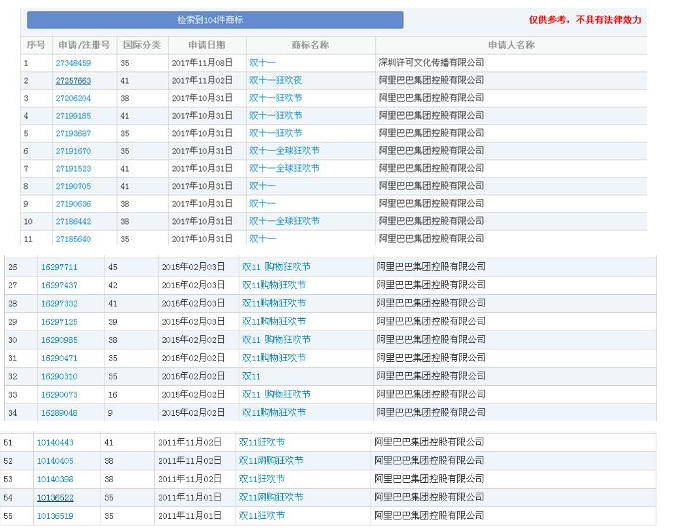The width and height of the screenshot is (677, 531).
Task: Click the 申请人名称 column header
Action: tap(512, 45)
